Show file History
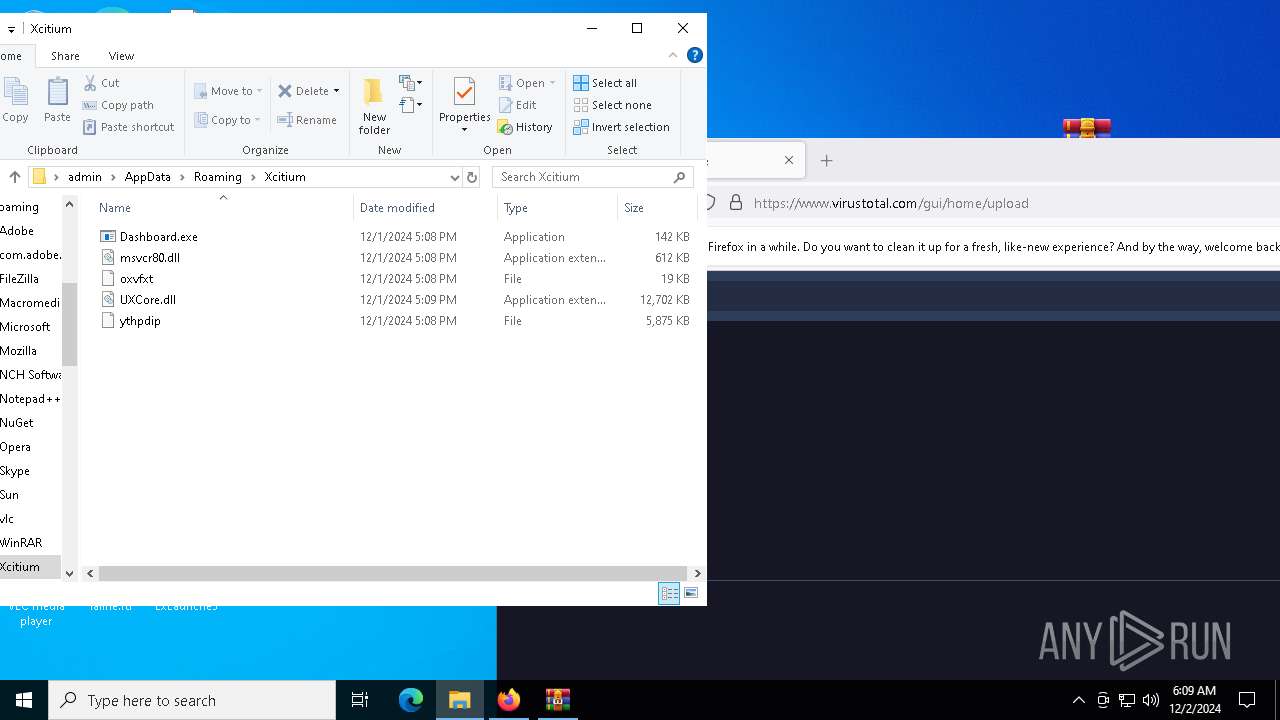Screen dimensions: 1280x720 (526, 127)
